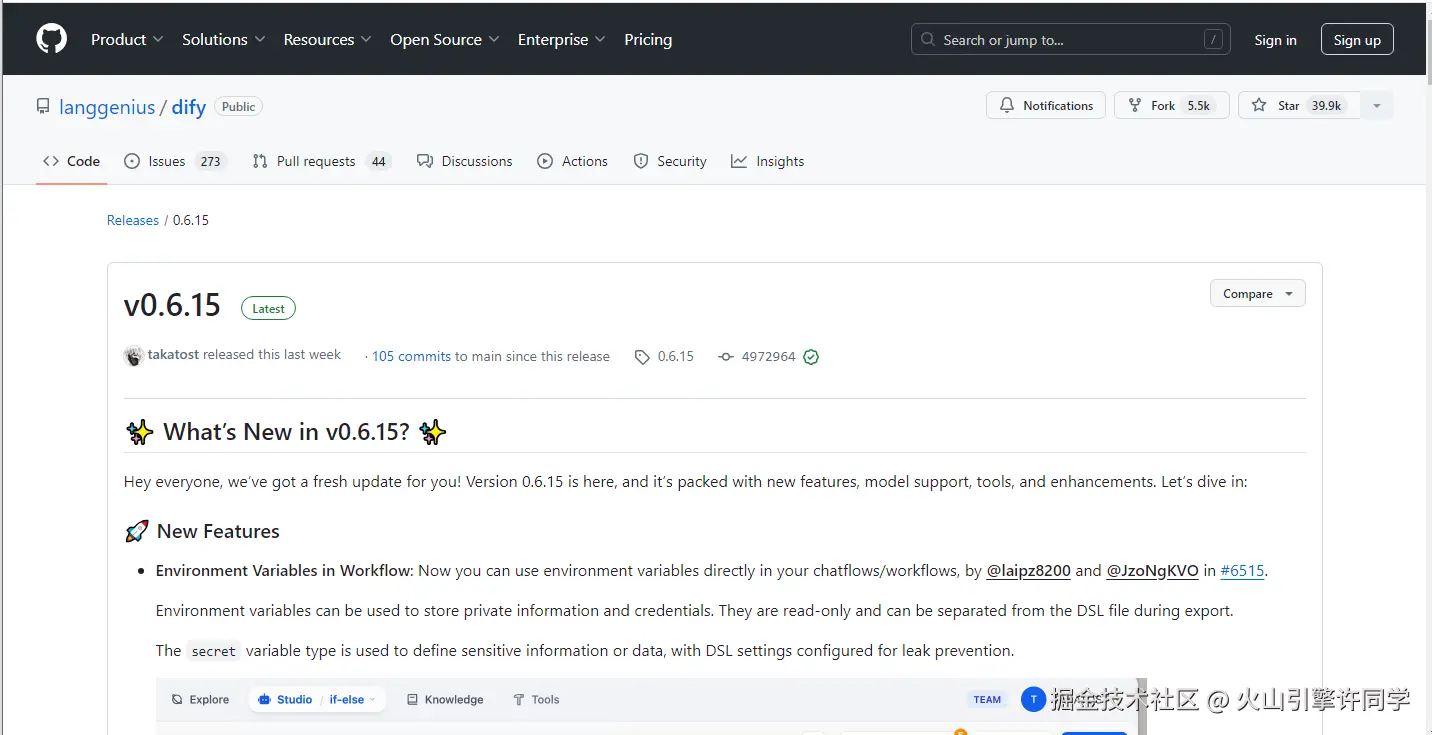Expand the Enterprise menu
The image size is (1432, 735).
tap(561, 39)
